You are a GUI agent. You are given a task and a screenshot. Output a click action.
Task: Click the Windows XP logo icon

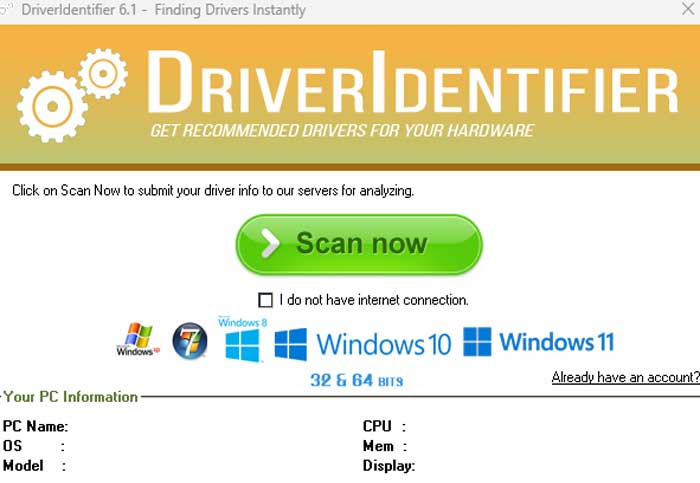(x=138, y=340)
